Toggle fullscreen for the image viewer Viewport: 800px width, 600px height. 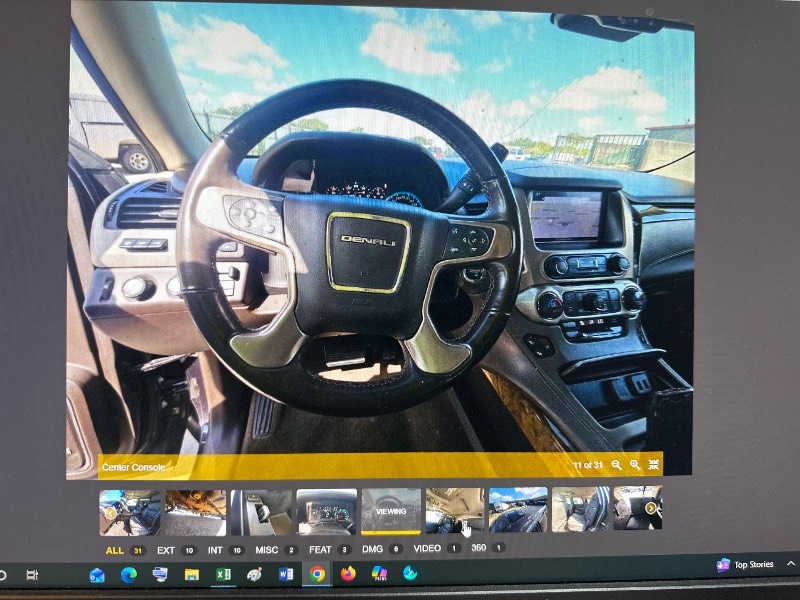click(x=654, y=464)
